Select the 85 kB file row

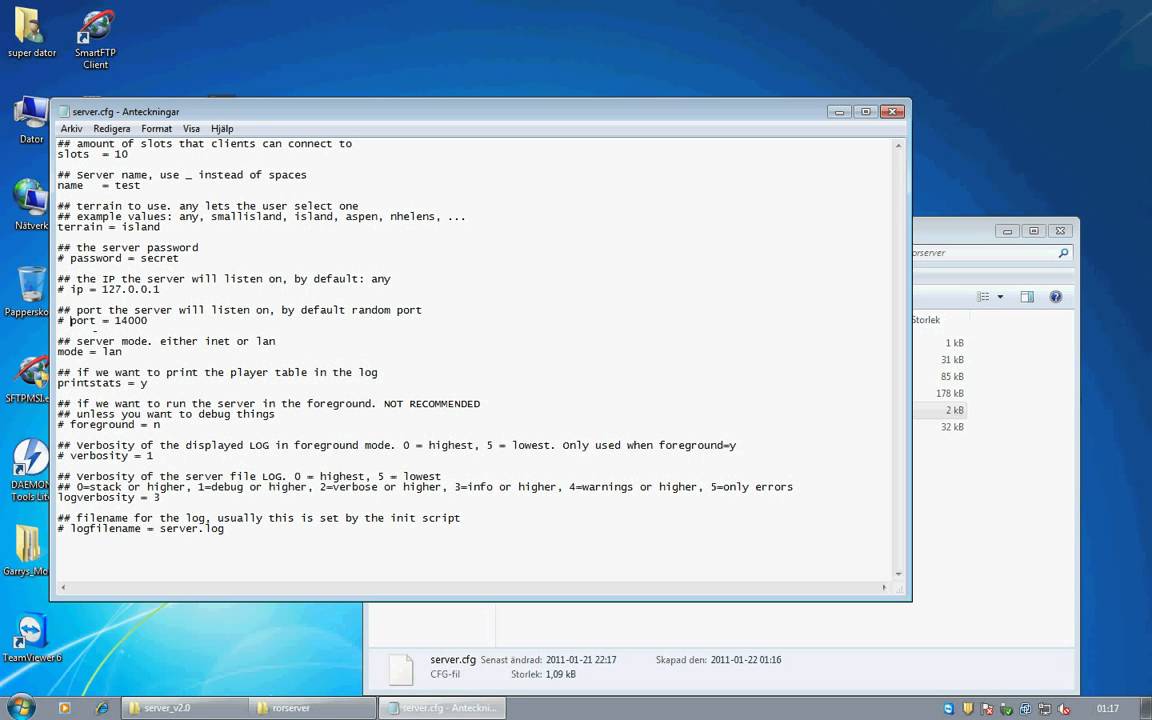pos(942,377)
